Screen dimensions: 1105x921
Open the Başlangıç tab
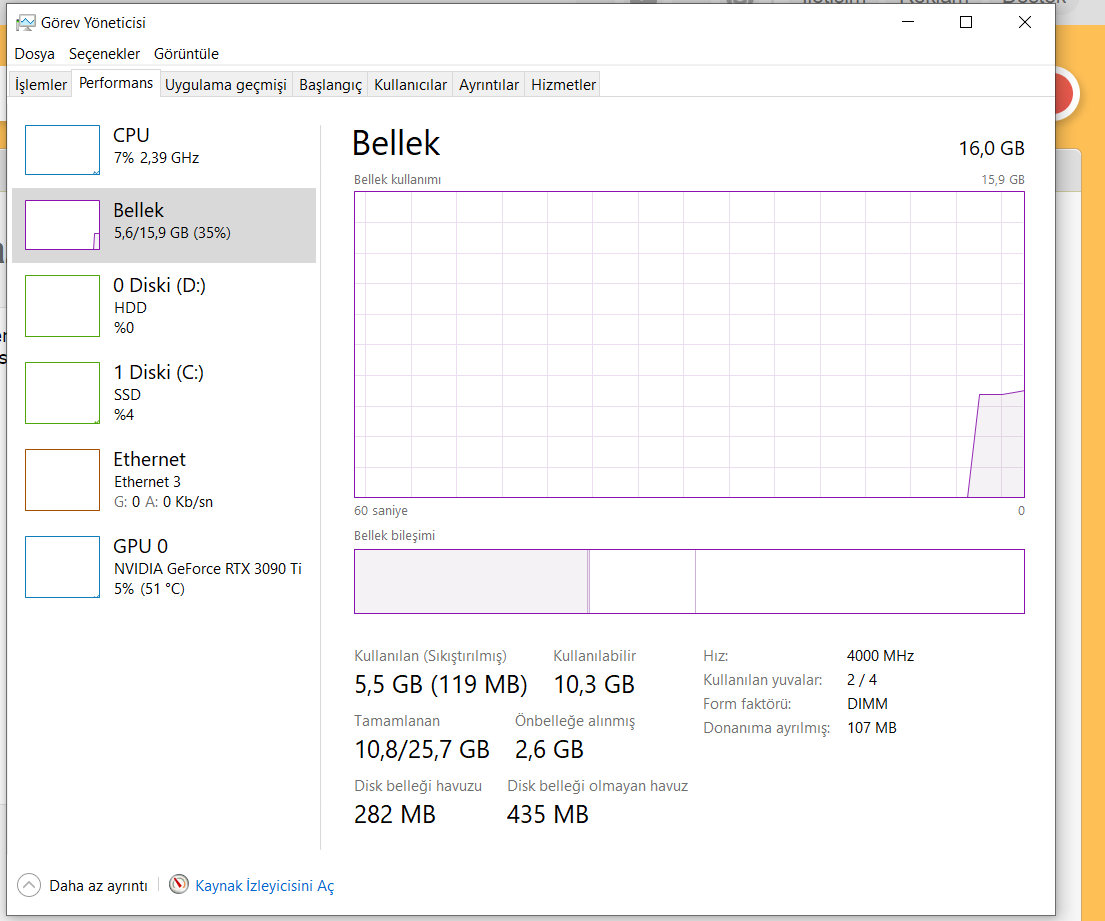[331, 85]
